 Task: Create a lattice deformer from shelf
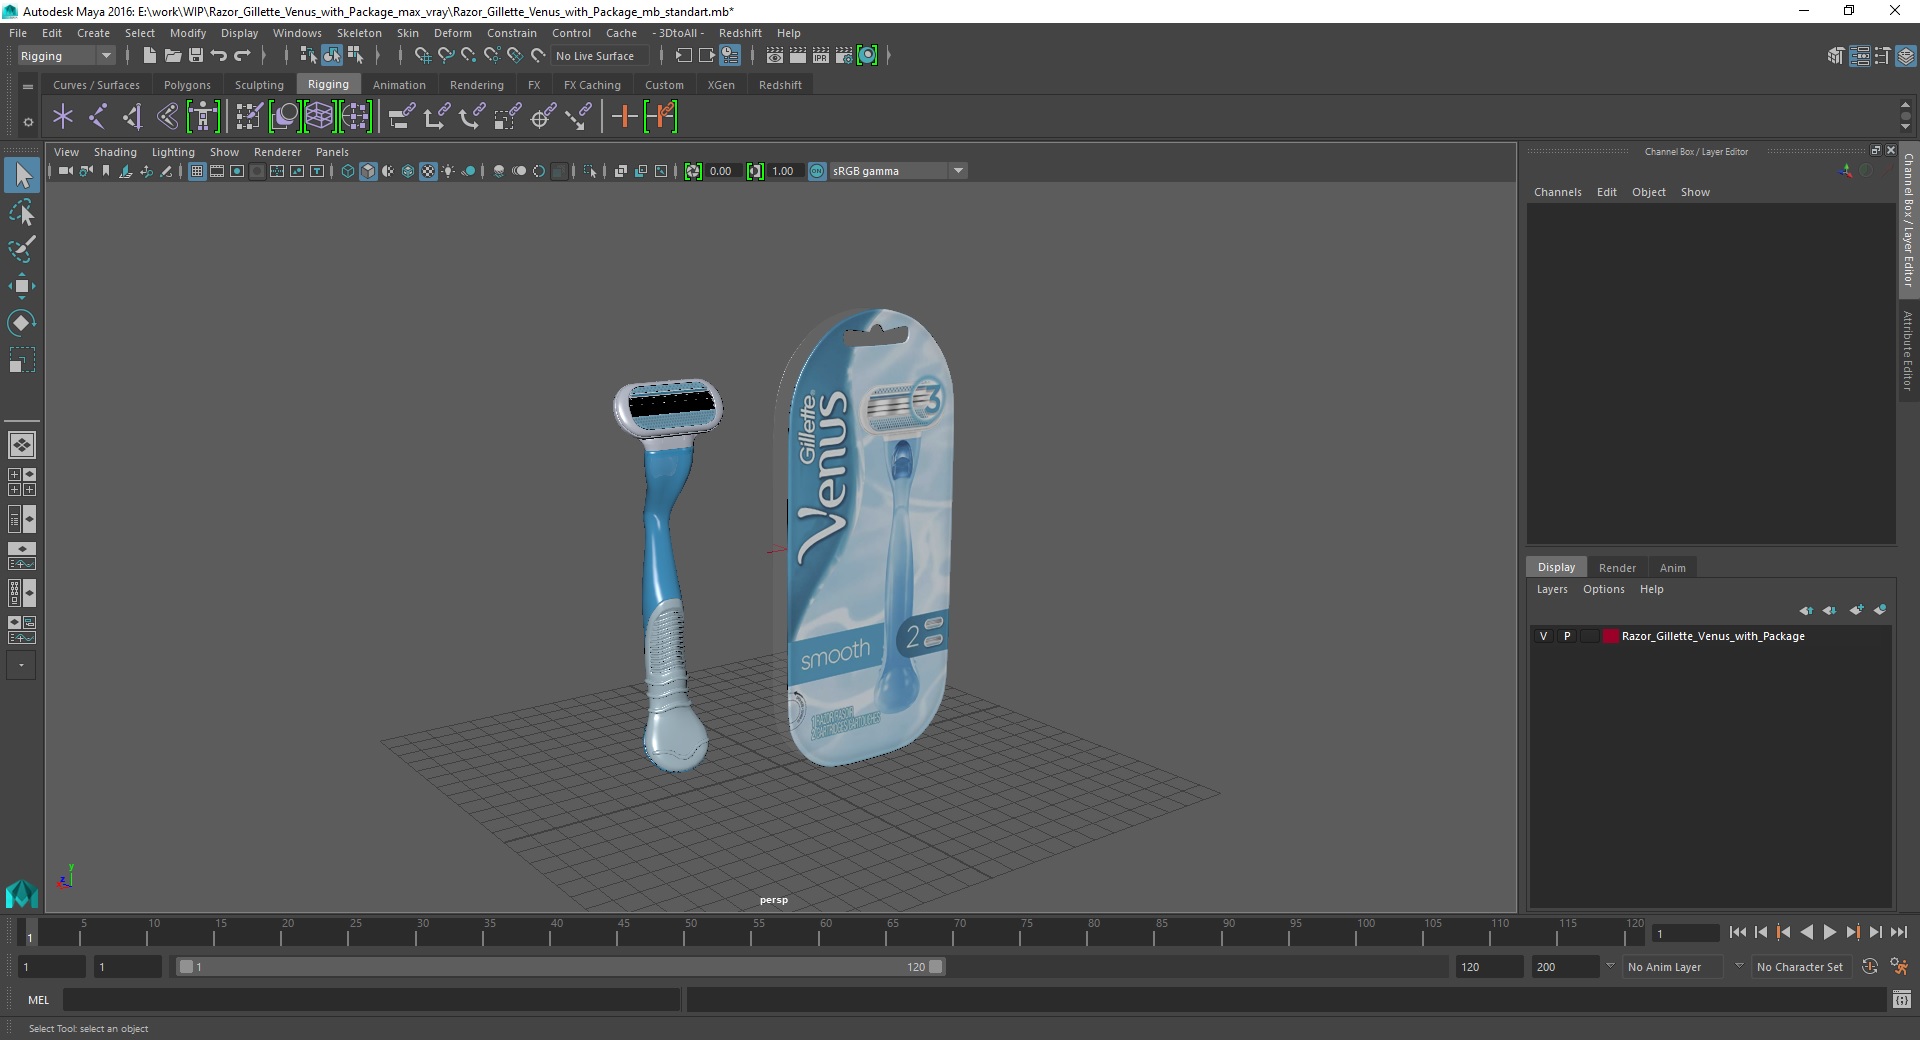point(319,117)
